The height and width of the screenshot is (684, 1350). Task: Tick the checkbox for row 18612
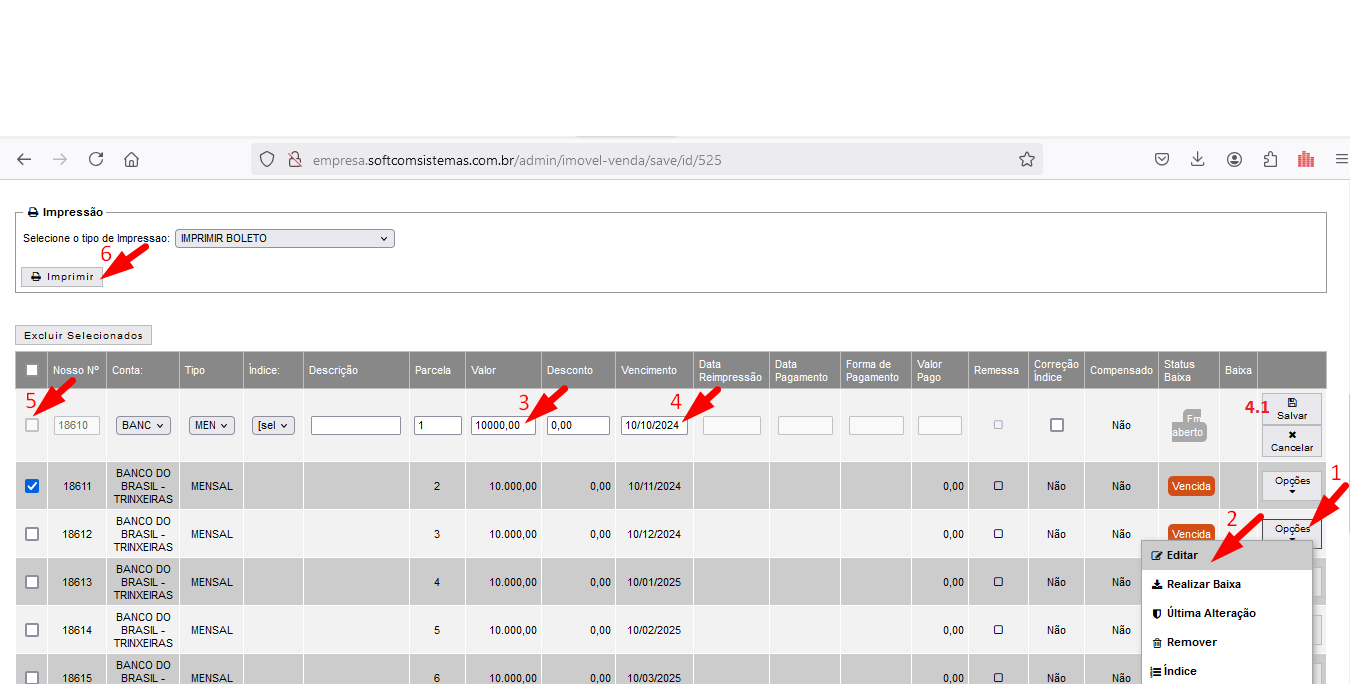click(32, 534)
